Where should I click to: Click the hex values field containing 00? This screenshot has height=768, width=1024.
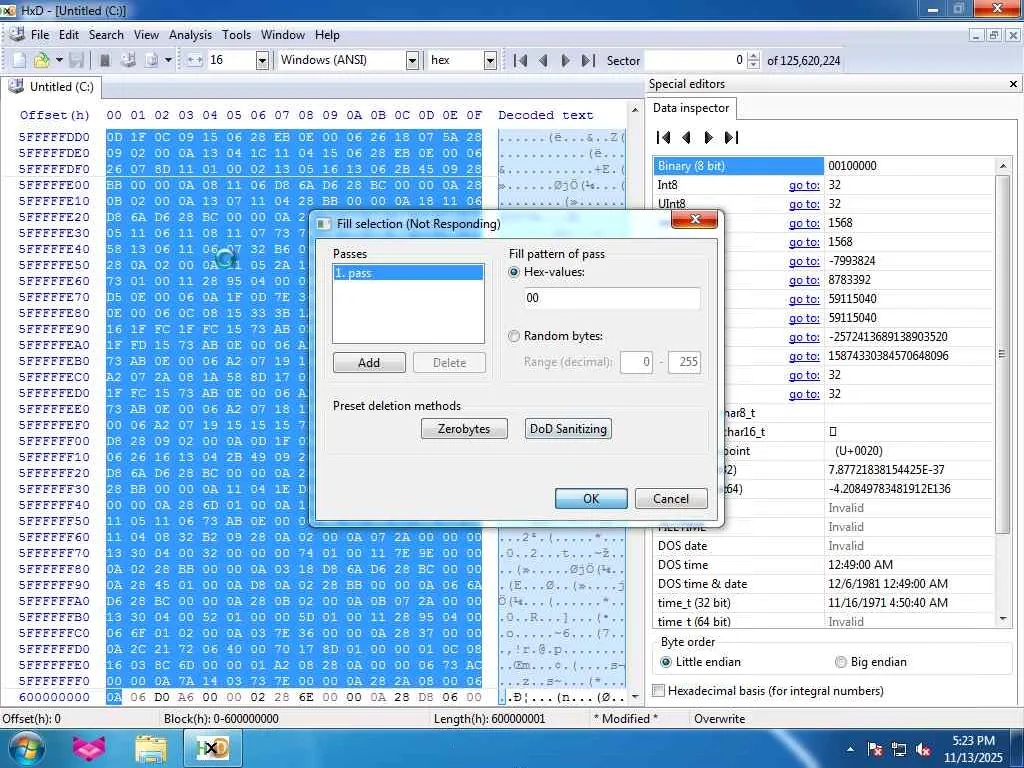click(x=612, y=298)
